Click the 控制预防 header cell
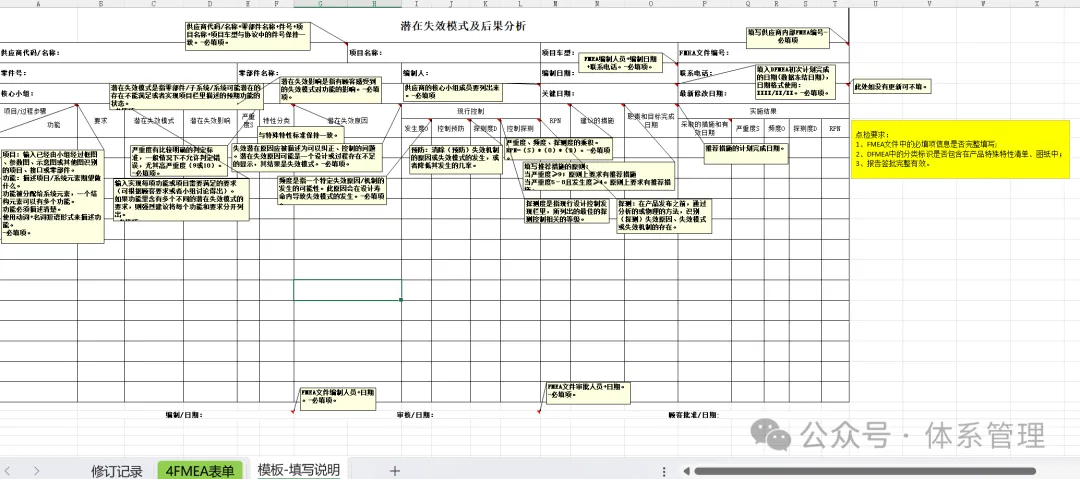1080x479 pixels. 451,128
